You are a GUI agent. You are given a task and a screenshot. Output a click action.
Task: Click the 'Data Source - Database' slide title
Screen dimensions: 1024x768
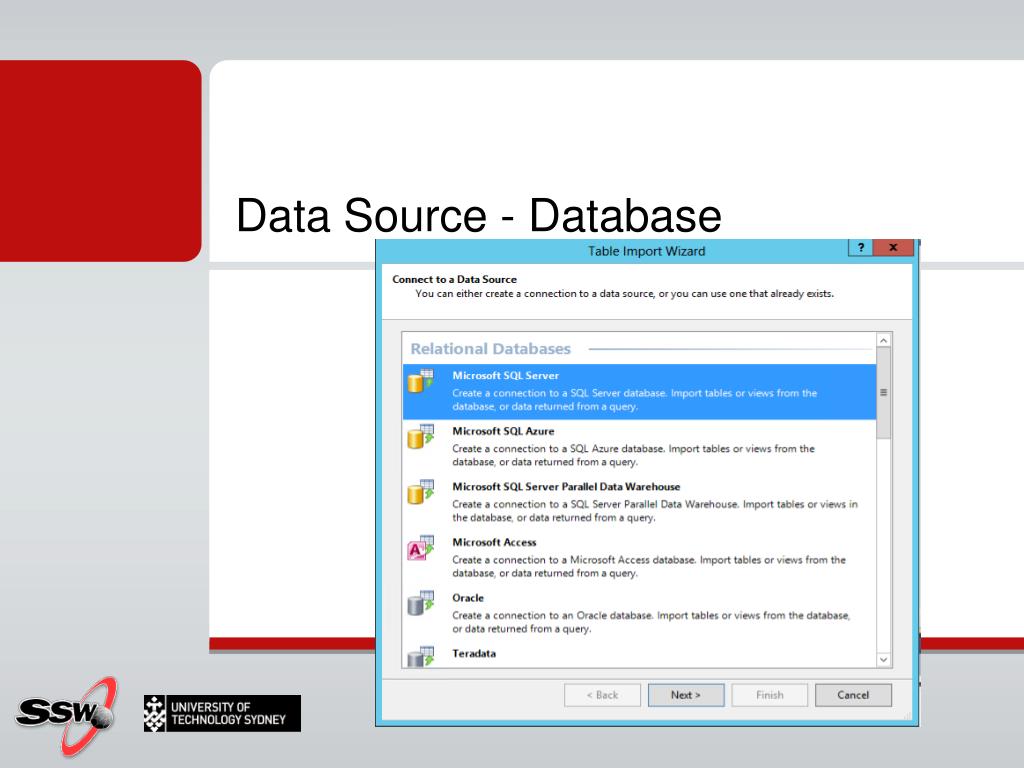pos(479,215)
